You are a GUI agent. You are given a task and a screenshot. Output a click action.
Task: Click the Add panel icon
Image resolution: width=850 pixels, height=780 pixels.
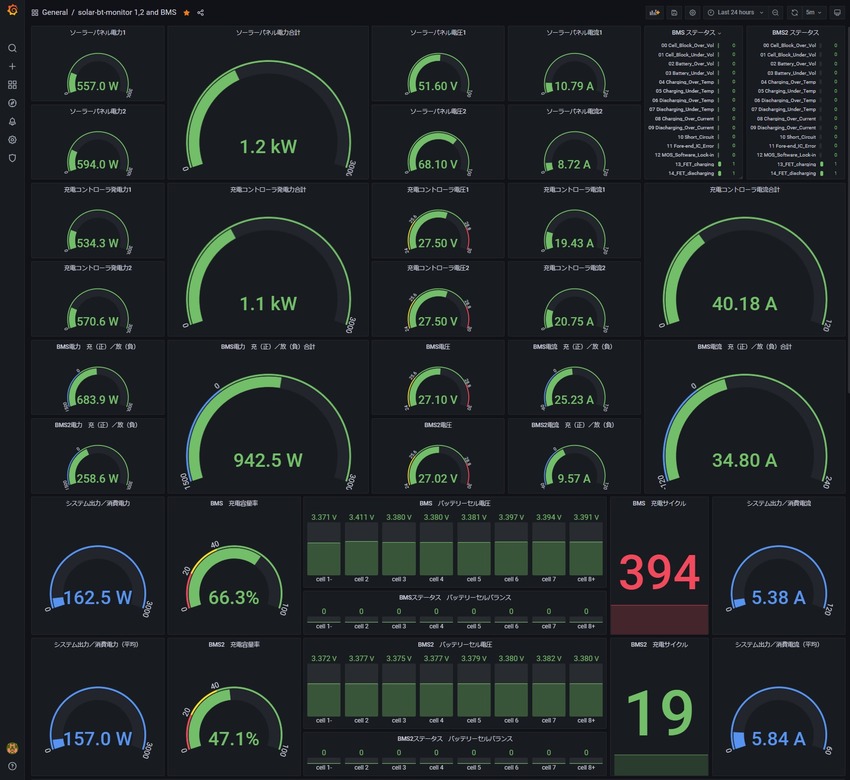click(655, 12)
